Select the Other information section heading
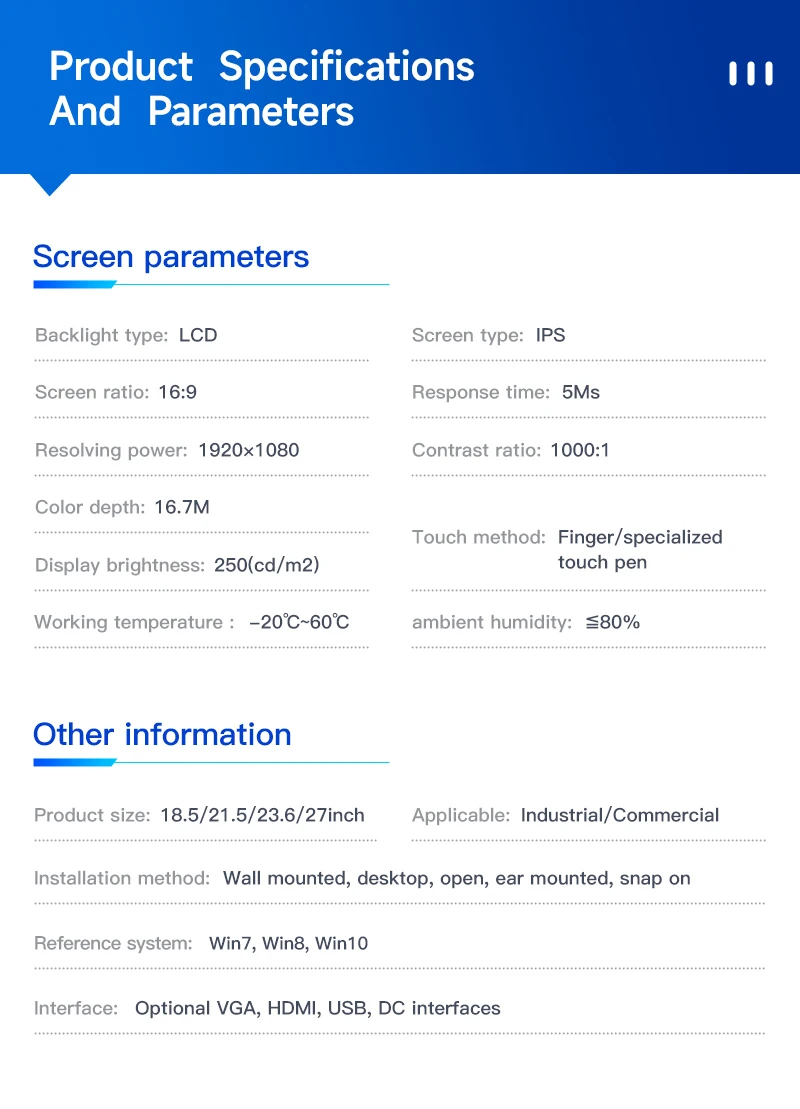800x1109 pixels. click(162, 734)
